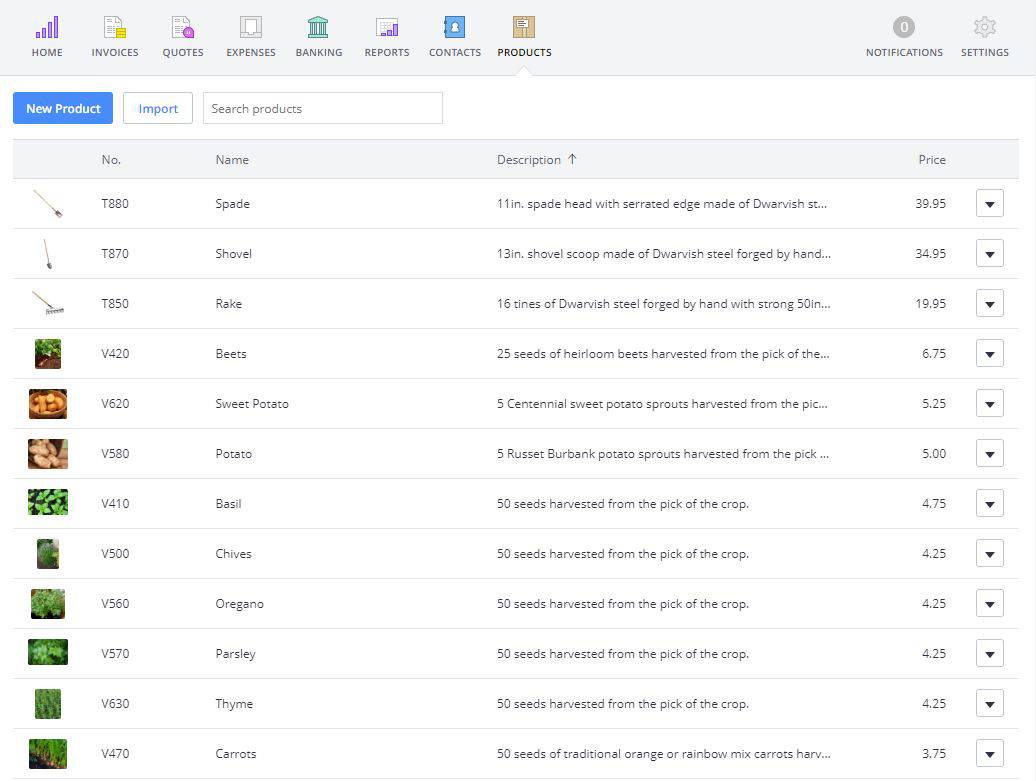Open the actions dropdown for Carrots

click(x=989, y=754)
